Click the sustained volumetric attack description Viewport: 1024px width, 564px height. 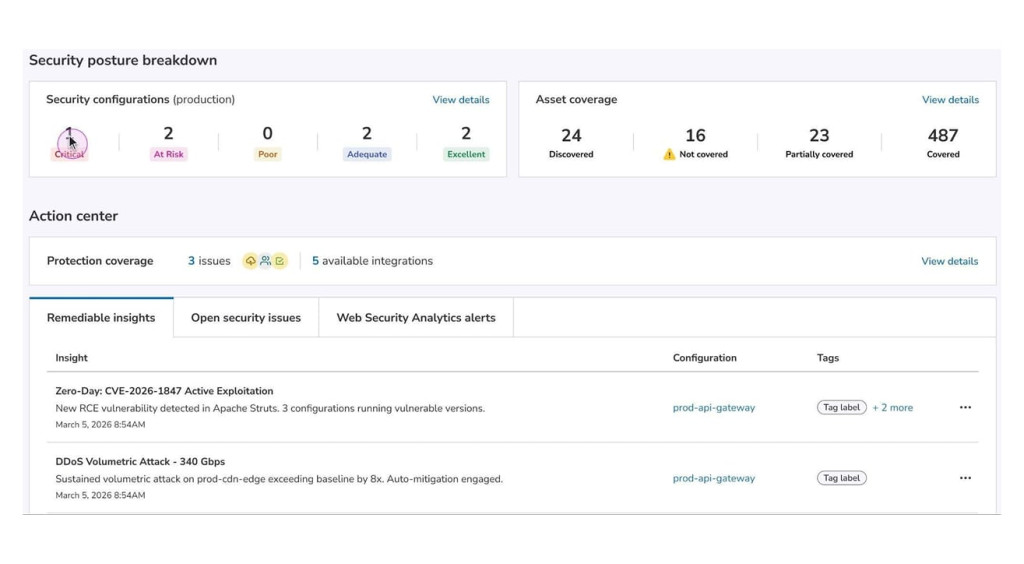[x=280, y=479]
